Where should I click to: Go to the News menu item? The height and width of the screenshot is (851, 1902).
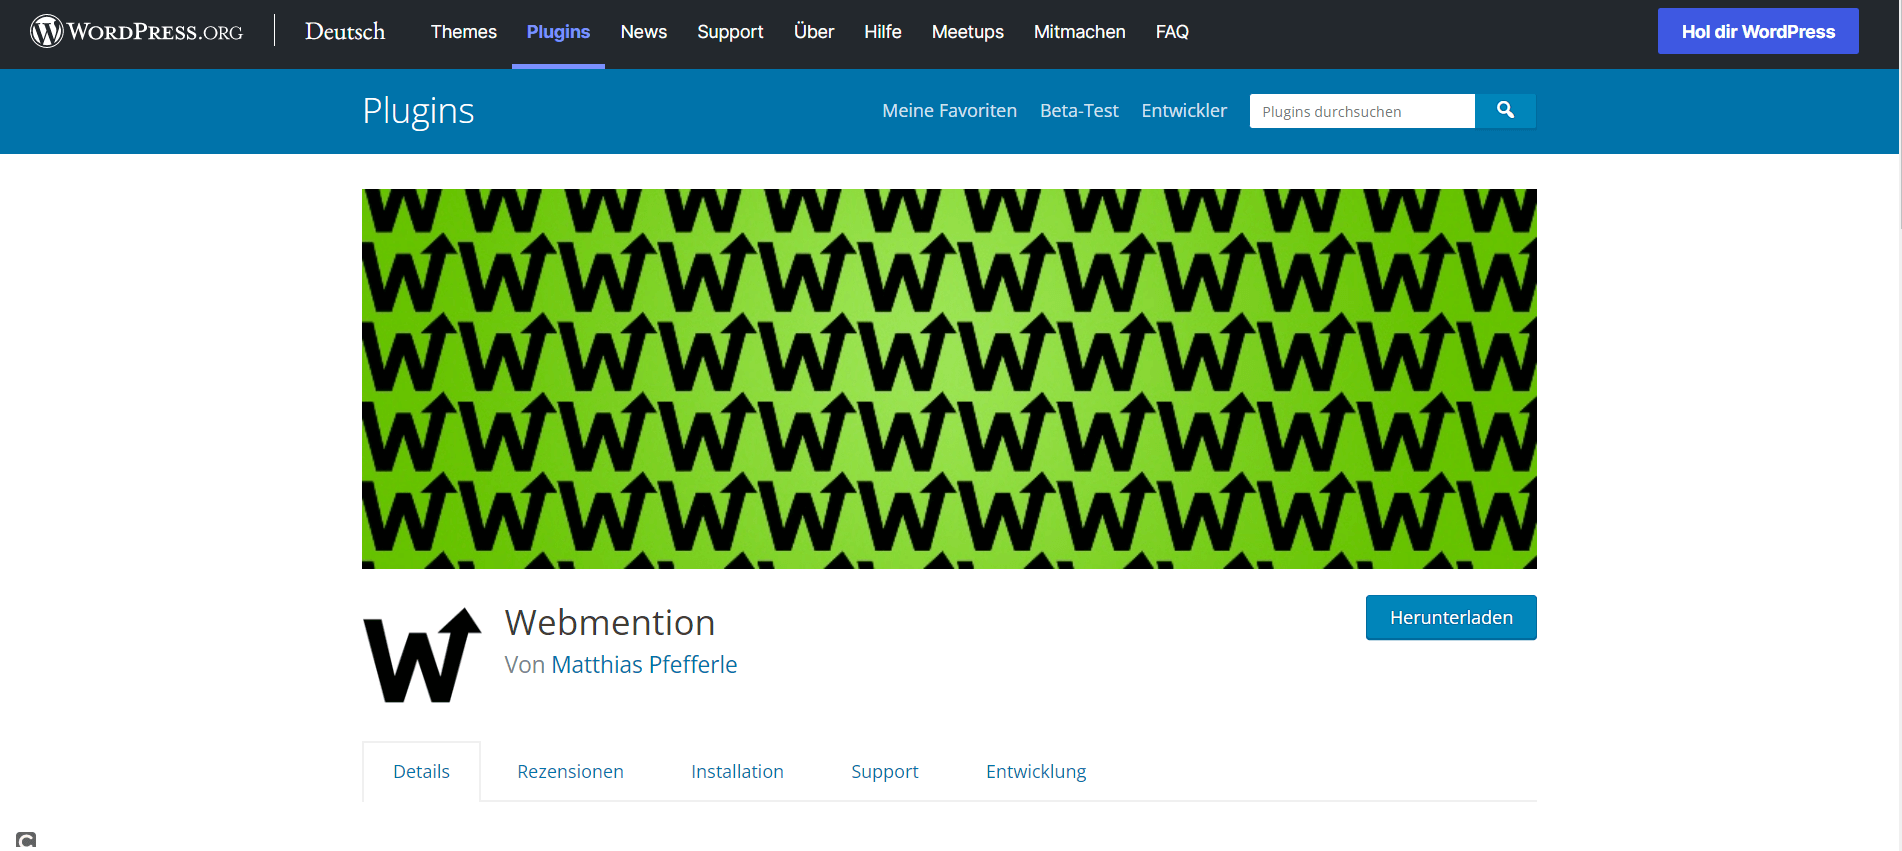pos(644,32)
